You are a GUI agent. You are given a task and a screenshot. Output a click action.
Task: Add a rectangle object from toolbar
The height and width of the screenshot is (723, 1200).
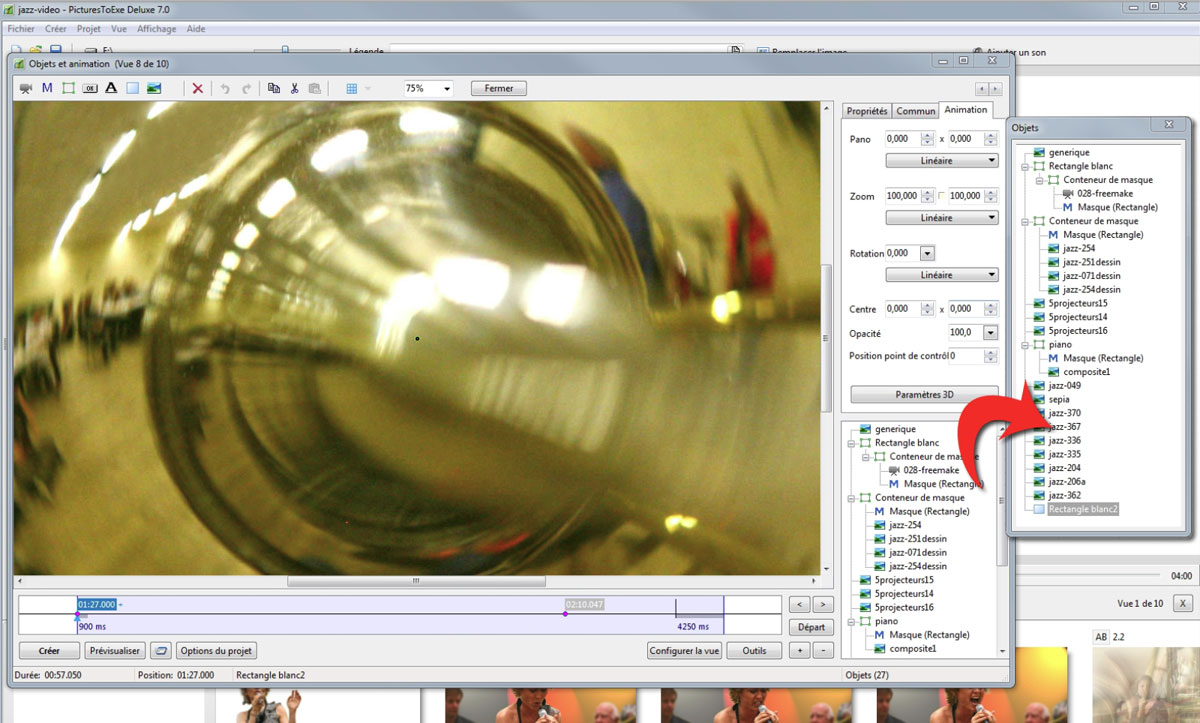pyautogui.click(x=132, y=88)
